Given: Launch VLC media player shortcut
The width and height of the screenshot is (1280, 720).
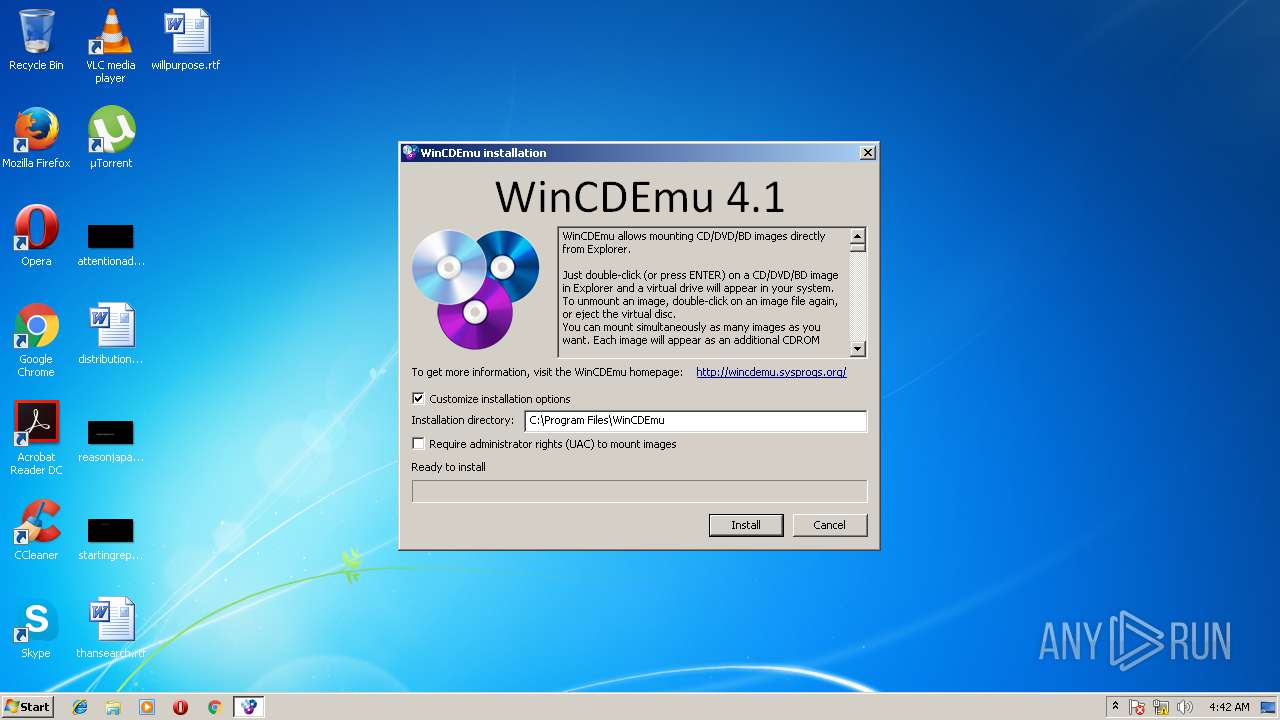Looking at the screenshot, I should (110, 46).
